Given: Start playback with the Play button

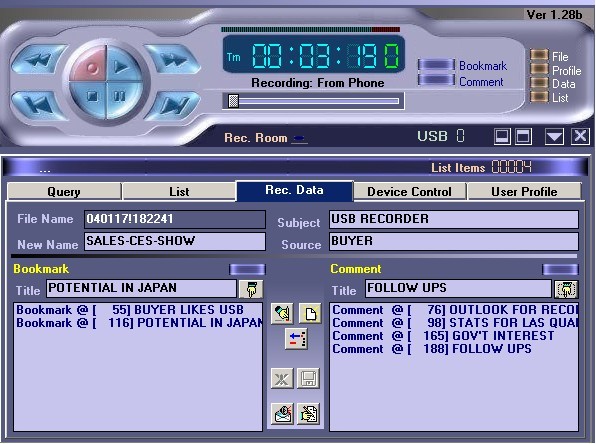Looking at the screenshot, I should click(x=123, y=65).
